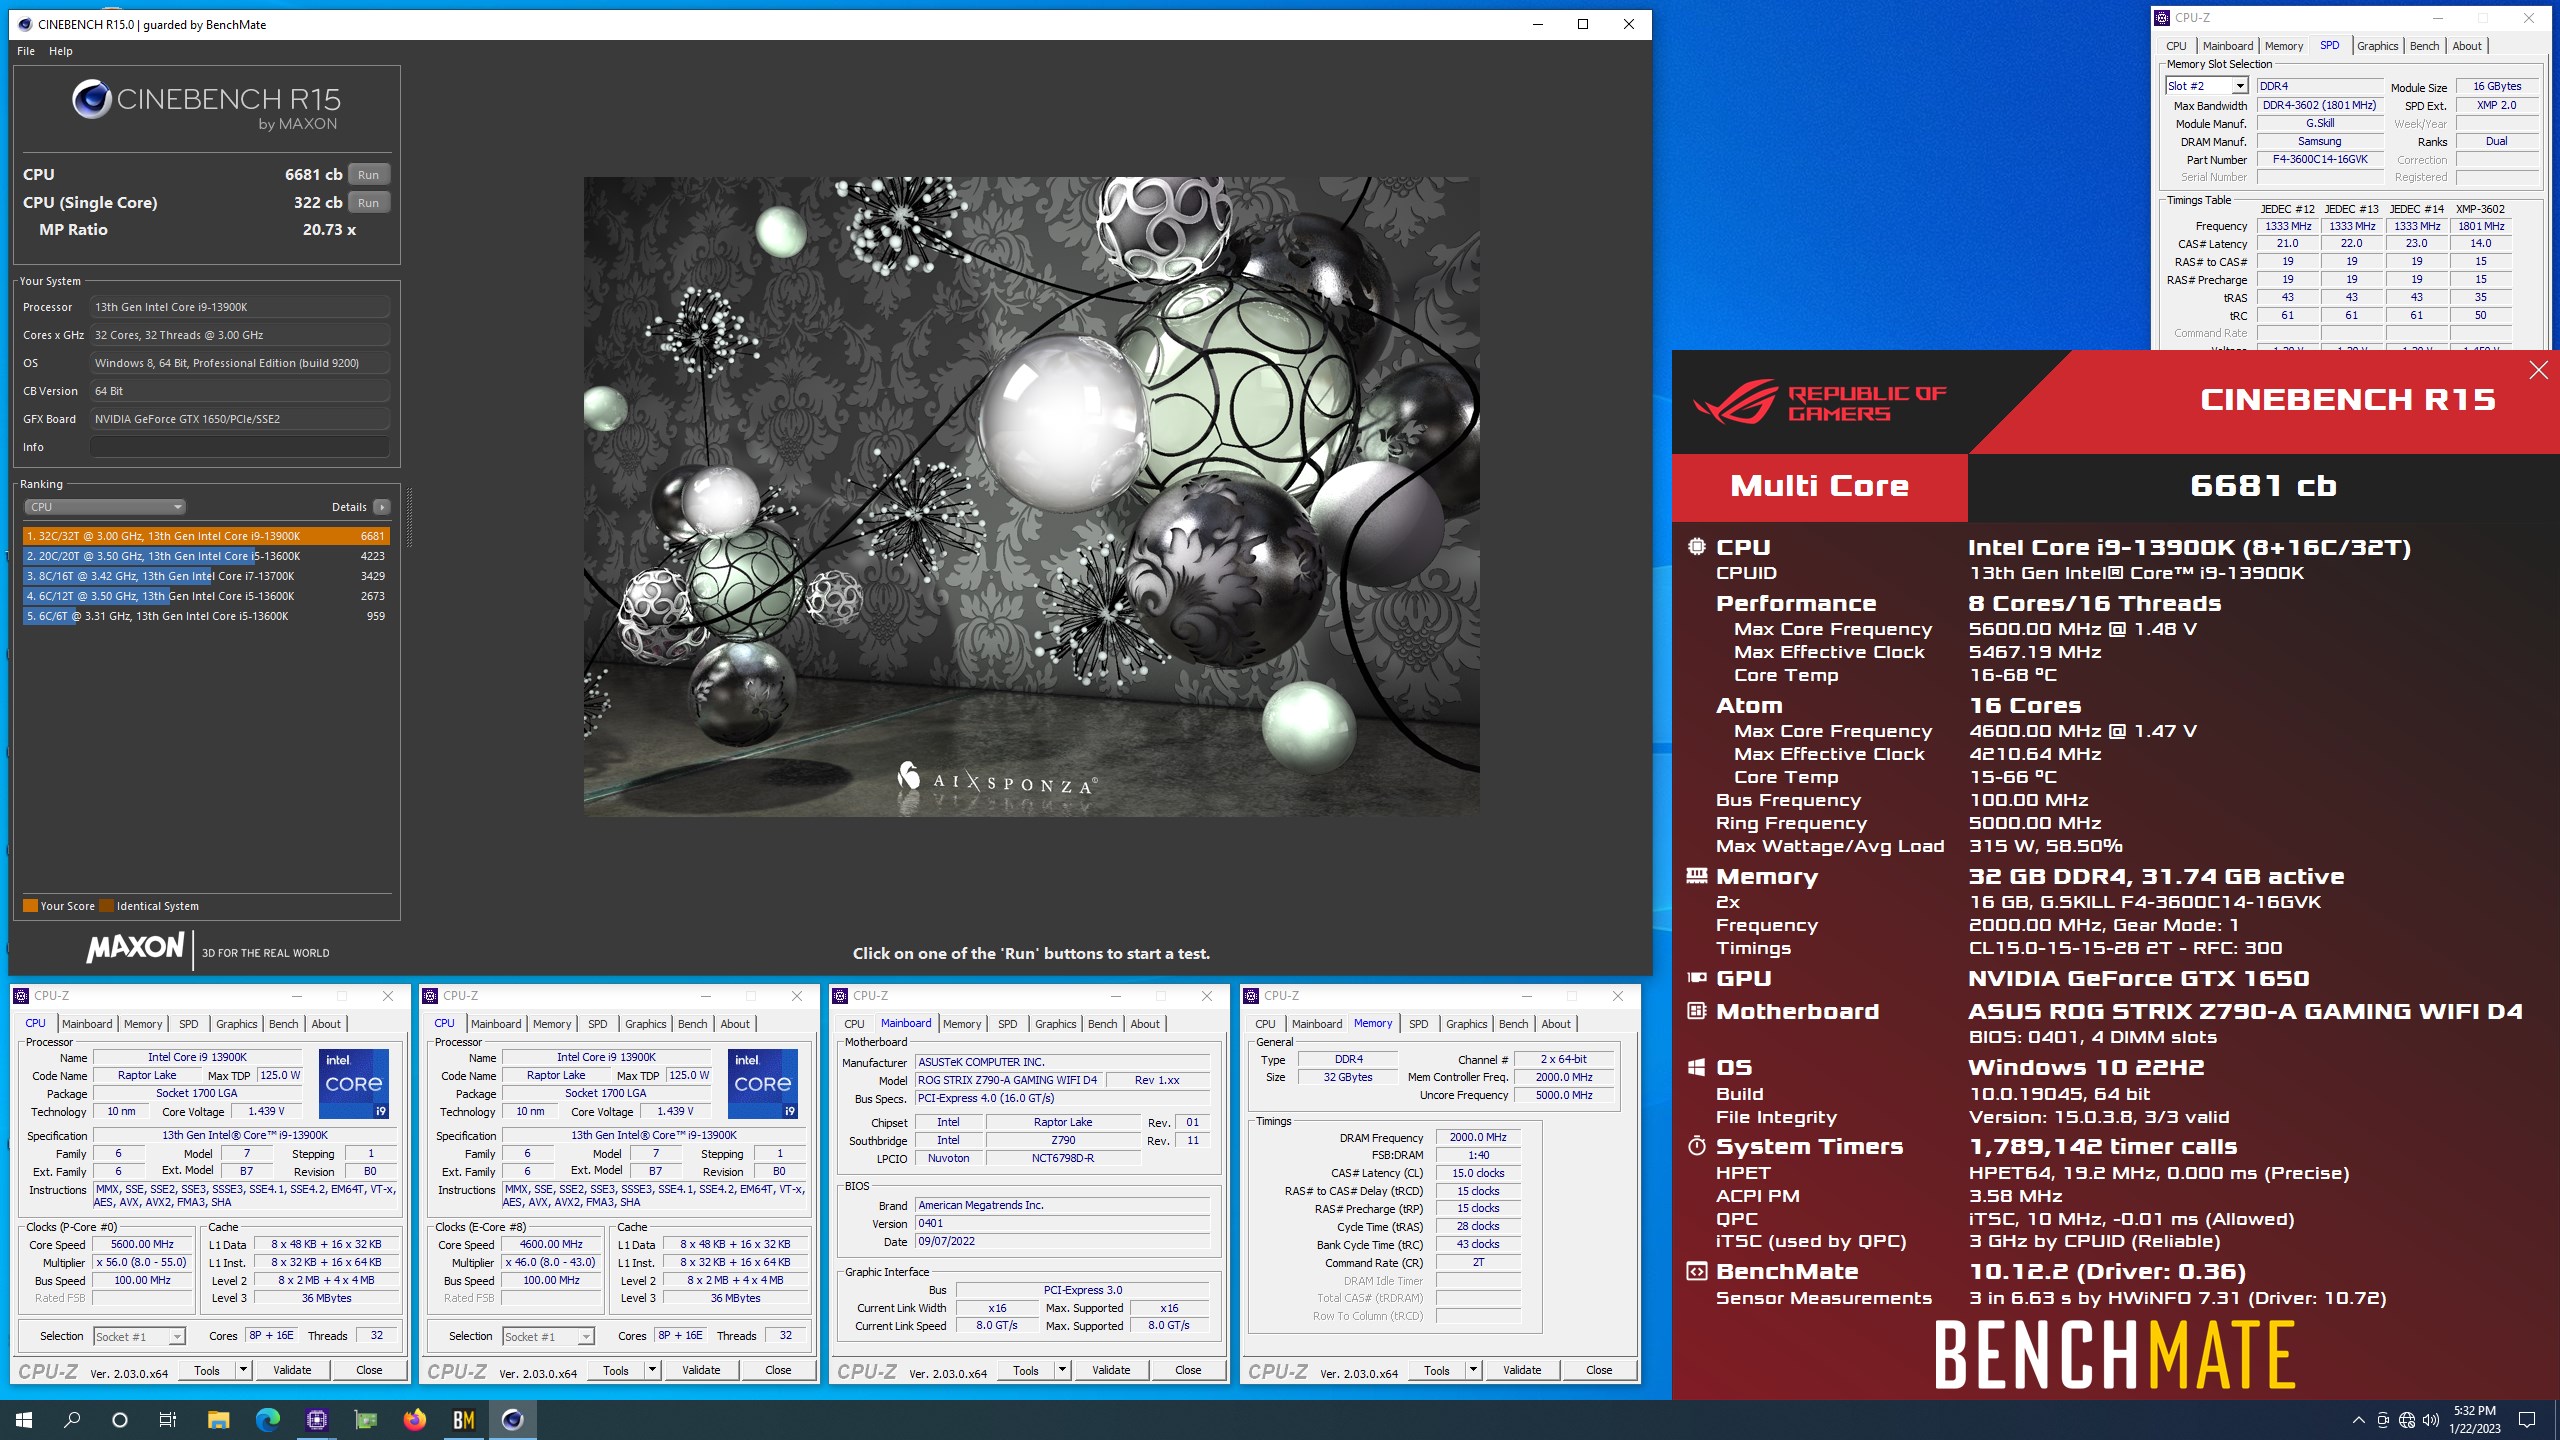
Task: Open File Explorer from the taskbar
Action: (218, 1419)
